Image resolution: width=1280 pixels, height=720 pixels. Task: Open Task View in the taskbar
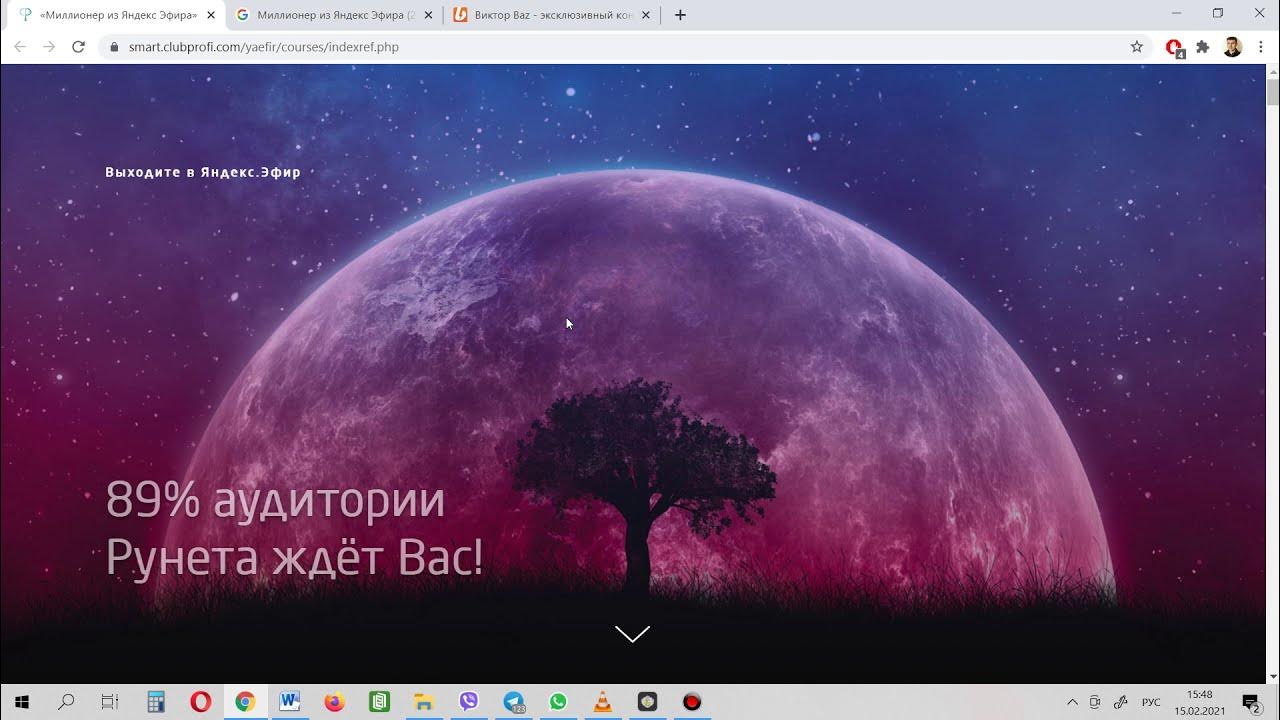pyautogui.click(x=110, y=702)
